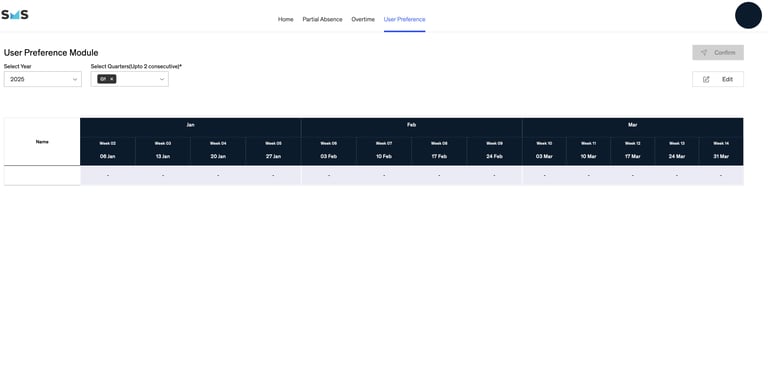
Task: Click the dash cell under 10 Feb
Action: coord(384,176)
